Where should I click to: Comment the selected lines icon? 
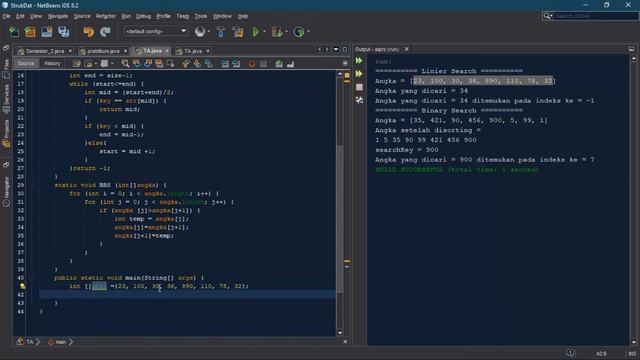tap(279, 64)
